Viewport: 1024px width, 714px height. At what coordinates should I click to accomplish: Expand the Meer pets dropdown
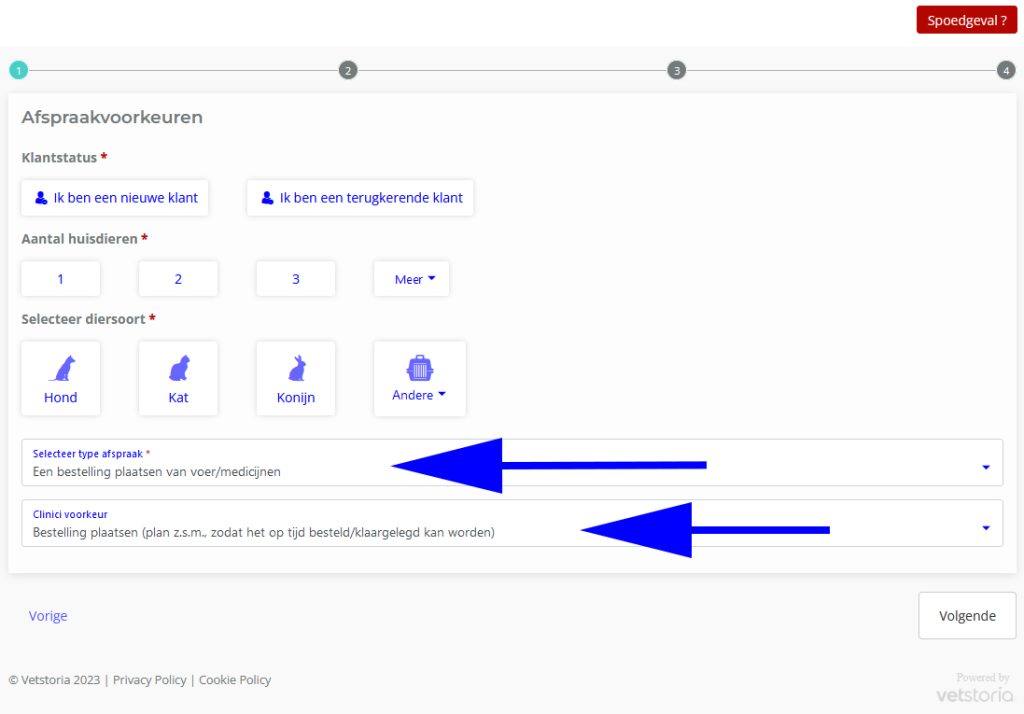click(412, 279)
